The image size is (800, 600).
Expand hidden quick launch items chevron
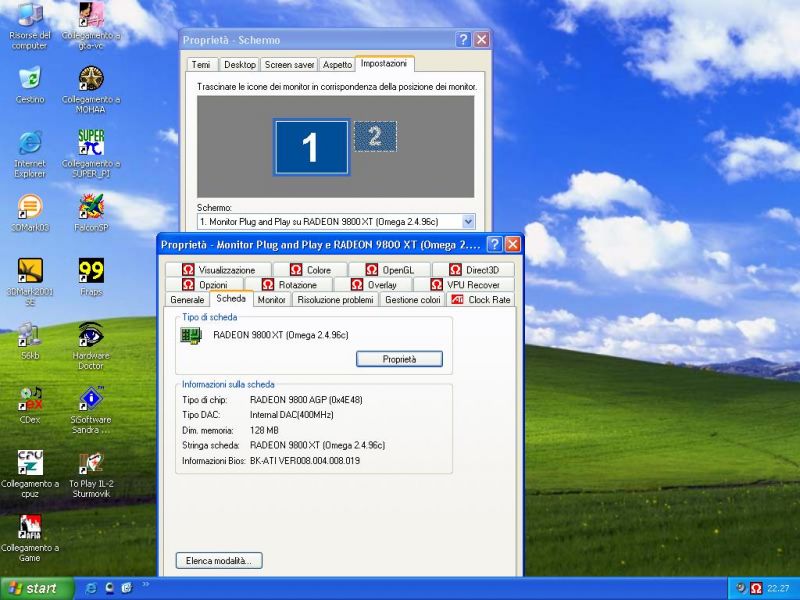[145, 584]
